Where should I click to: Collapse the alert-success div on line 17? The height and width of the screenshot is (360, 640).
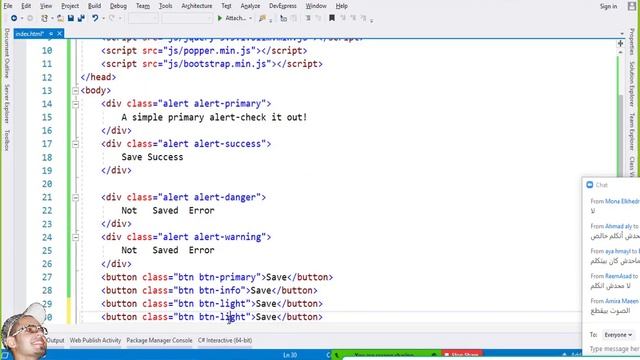tap(76, 144)
